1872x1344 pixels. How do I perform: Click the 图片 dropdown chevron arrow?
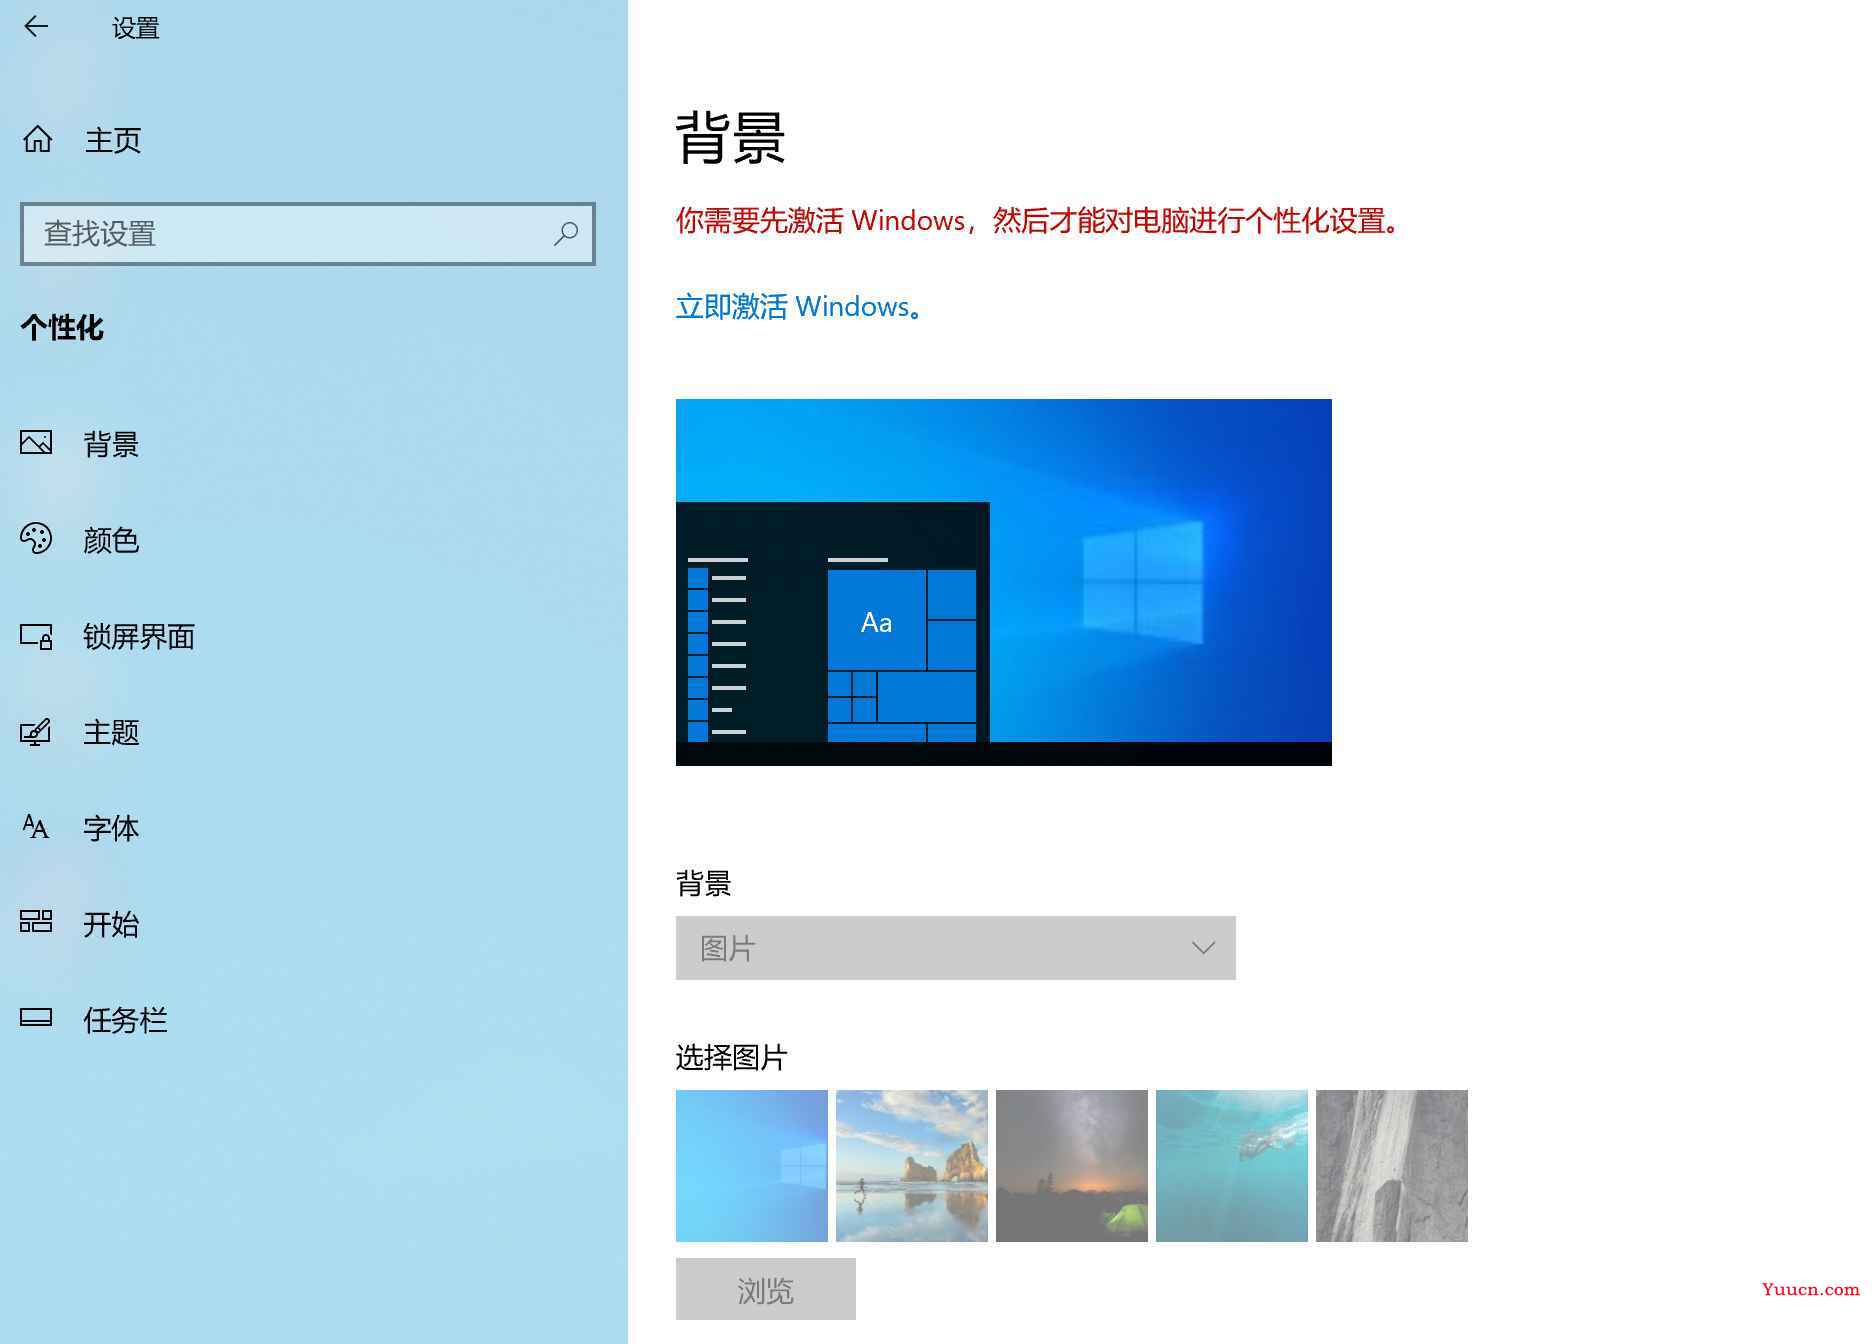pyautogui.click(x=1203, y=948)
